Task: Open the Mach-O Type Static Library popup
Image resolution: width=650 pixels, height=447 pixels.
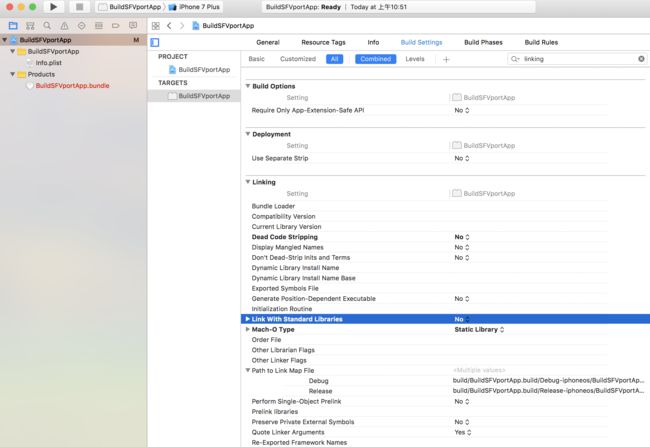Action: pos(479,329)
